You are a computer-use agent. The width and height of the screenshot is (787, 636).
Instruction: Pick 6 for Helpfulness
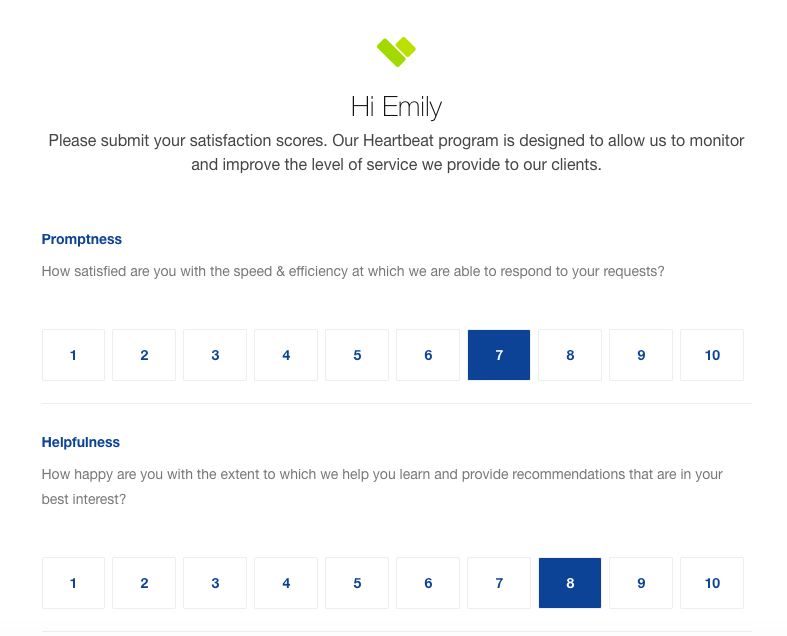[x=428, y=583]
